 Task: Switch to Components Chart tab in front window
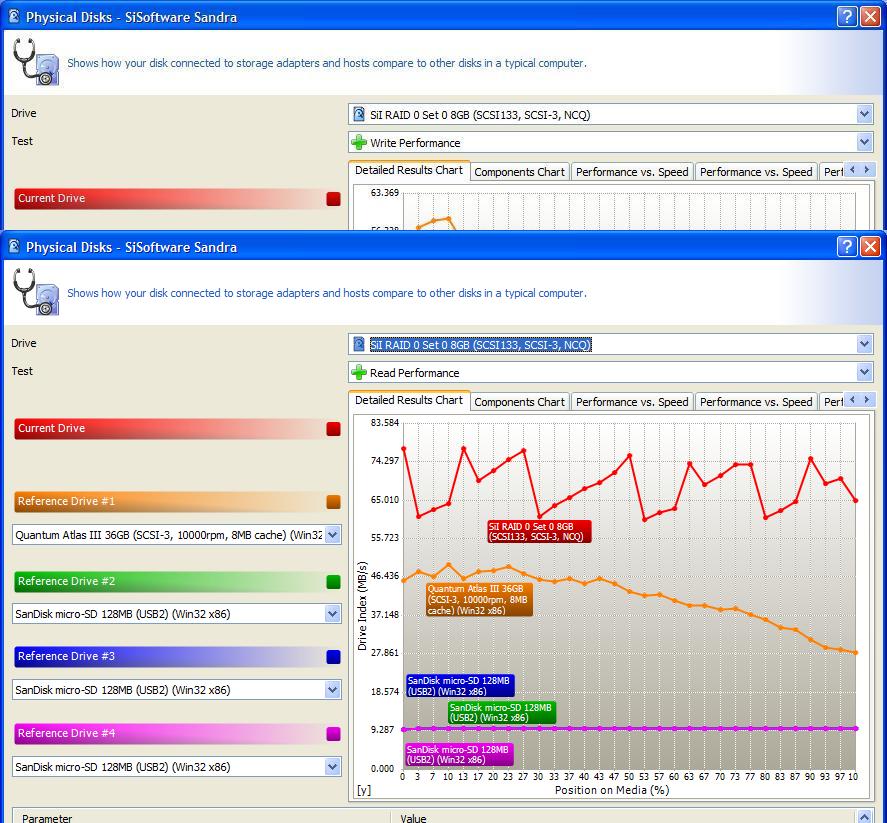coord(519,402)
